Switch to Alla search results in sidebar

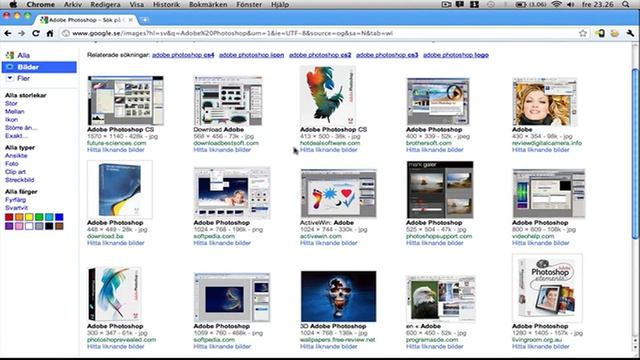point(24,55)
